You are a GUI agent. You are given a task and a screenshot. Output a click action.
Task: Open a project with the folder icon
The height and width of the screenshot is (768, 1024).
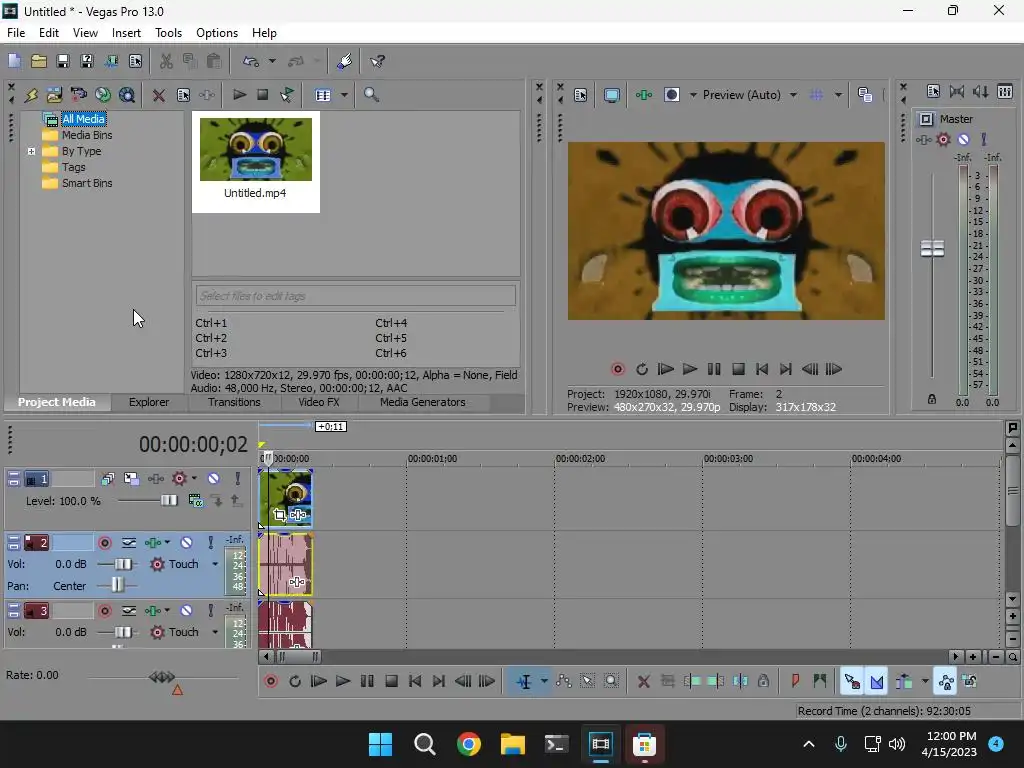pos(39,61)
